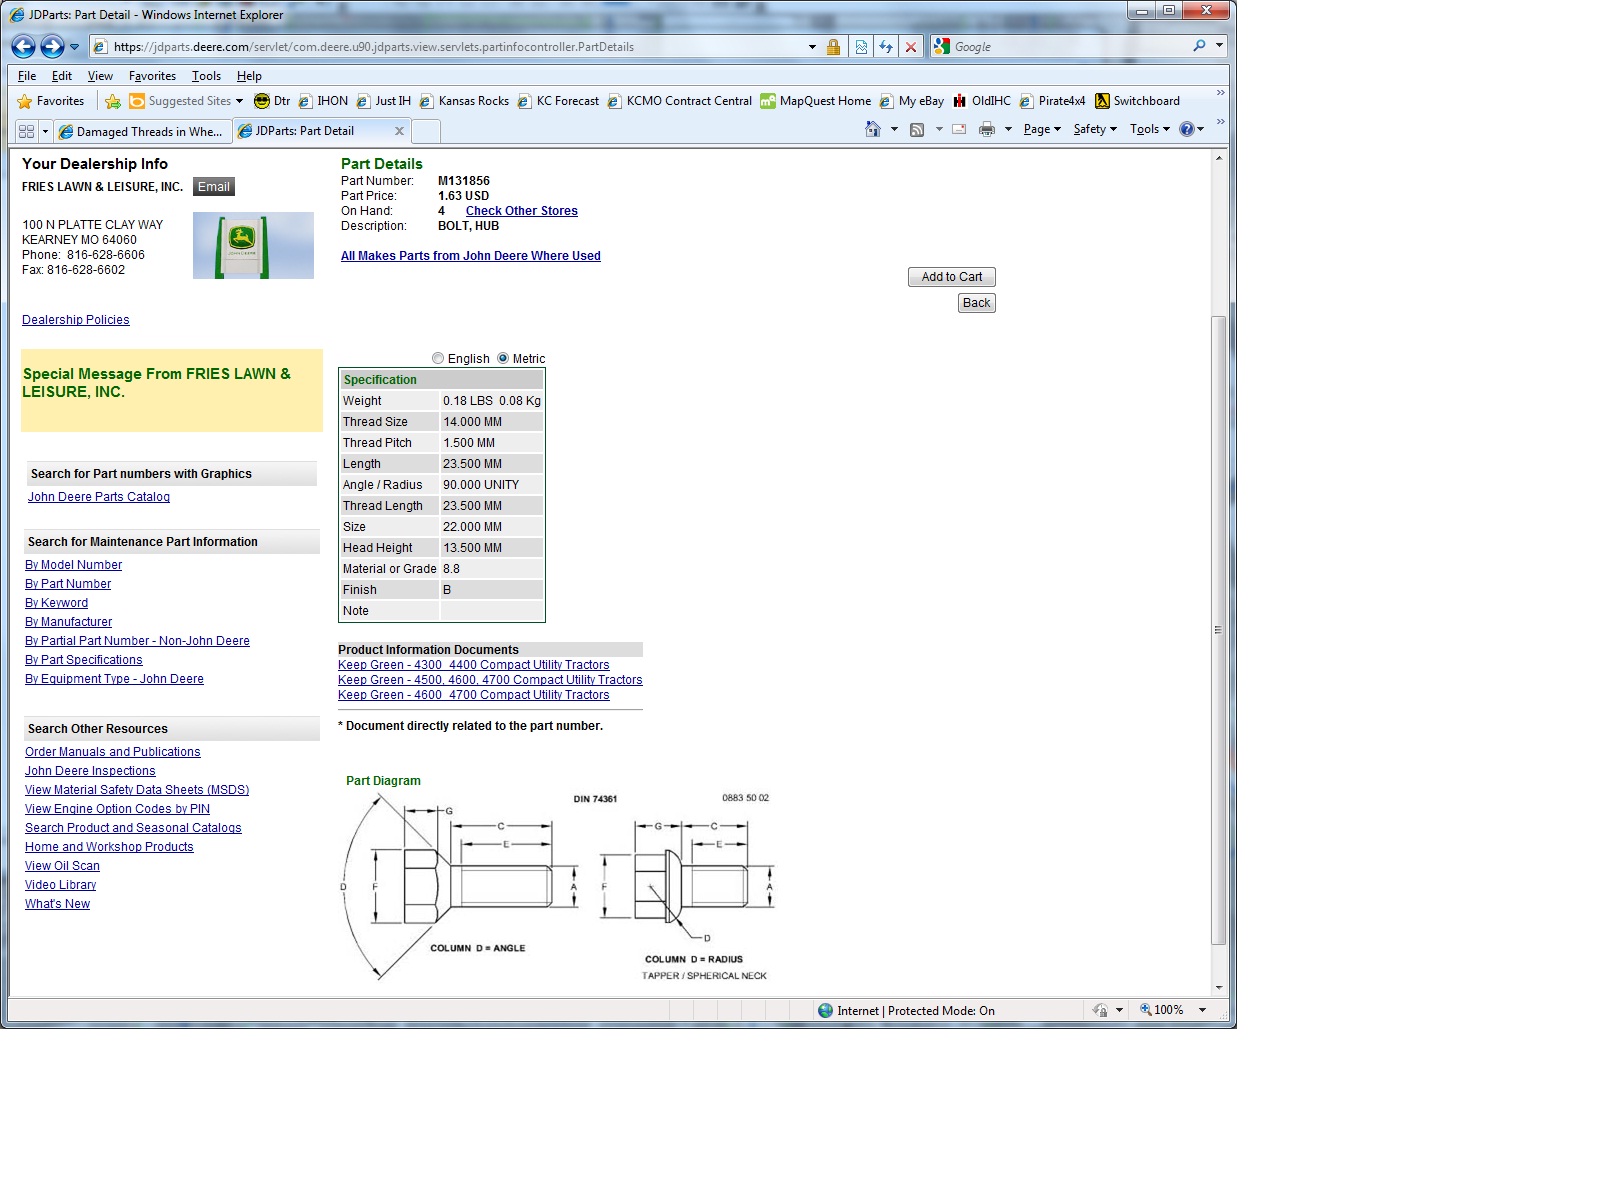Click the security lock icon in address bar
The height and width of the screenshot is (1200, 1600).
point(833,47)
